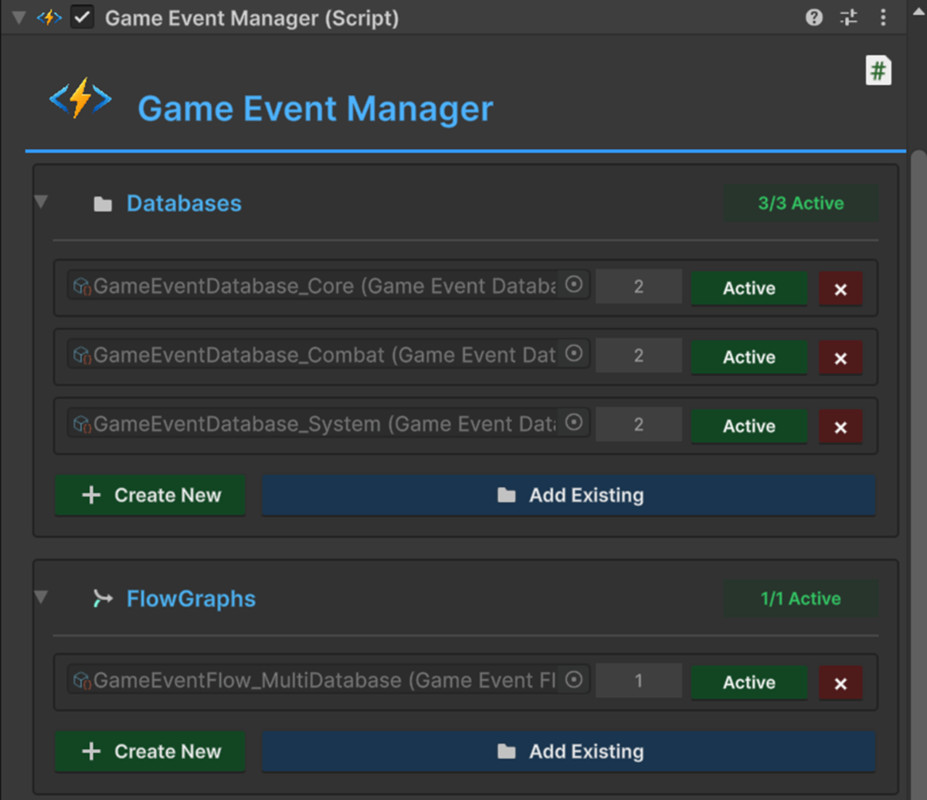Toggle Active state of GameEventFlow_MultiDatabase

(x=748, y=683)
